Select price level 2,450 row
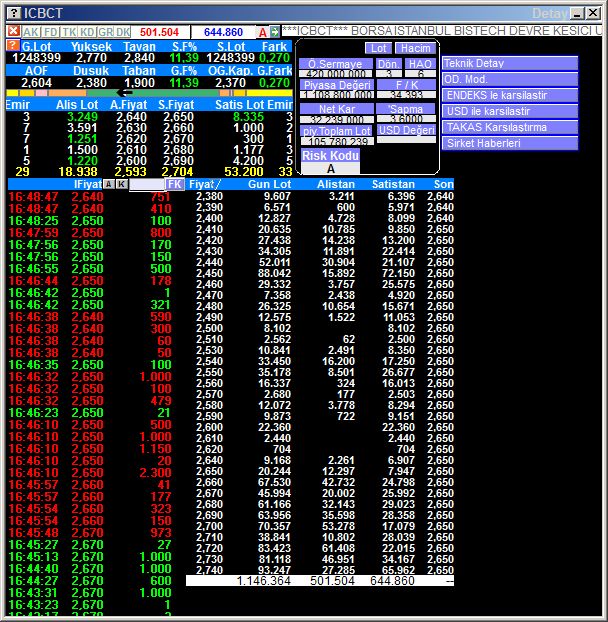This screenshot has height=622, width=608. [324, 273]
